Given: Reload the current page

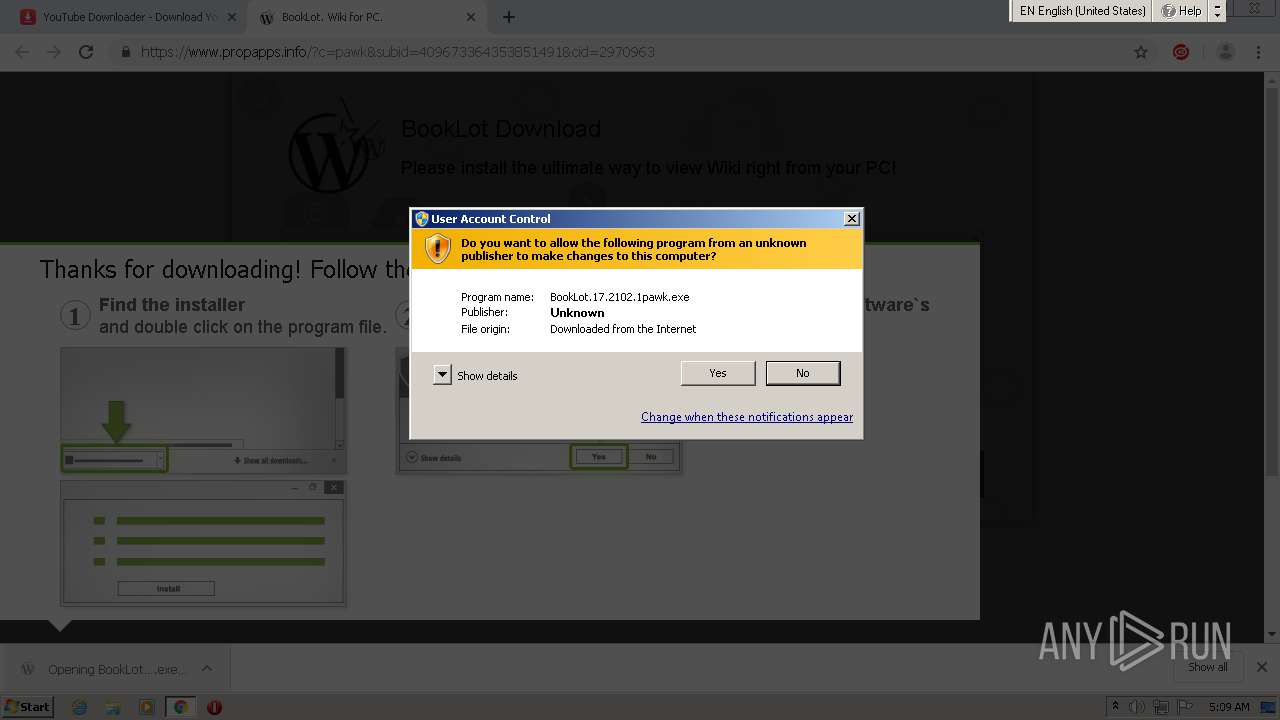Looking at the screenshot, I should tap(86, 52).
